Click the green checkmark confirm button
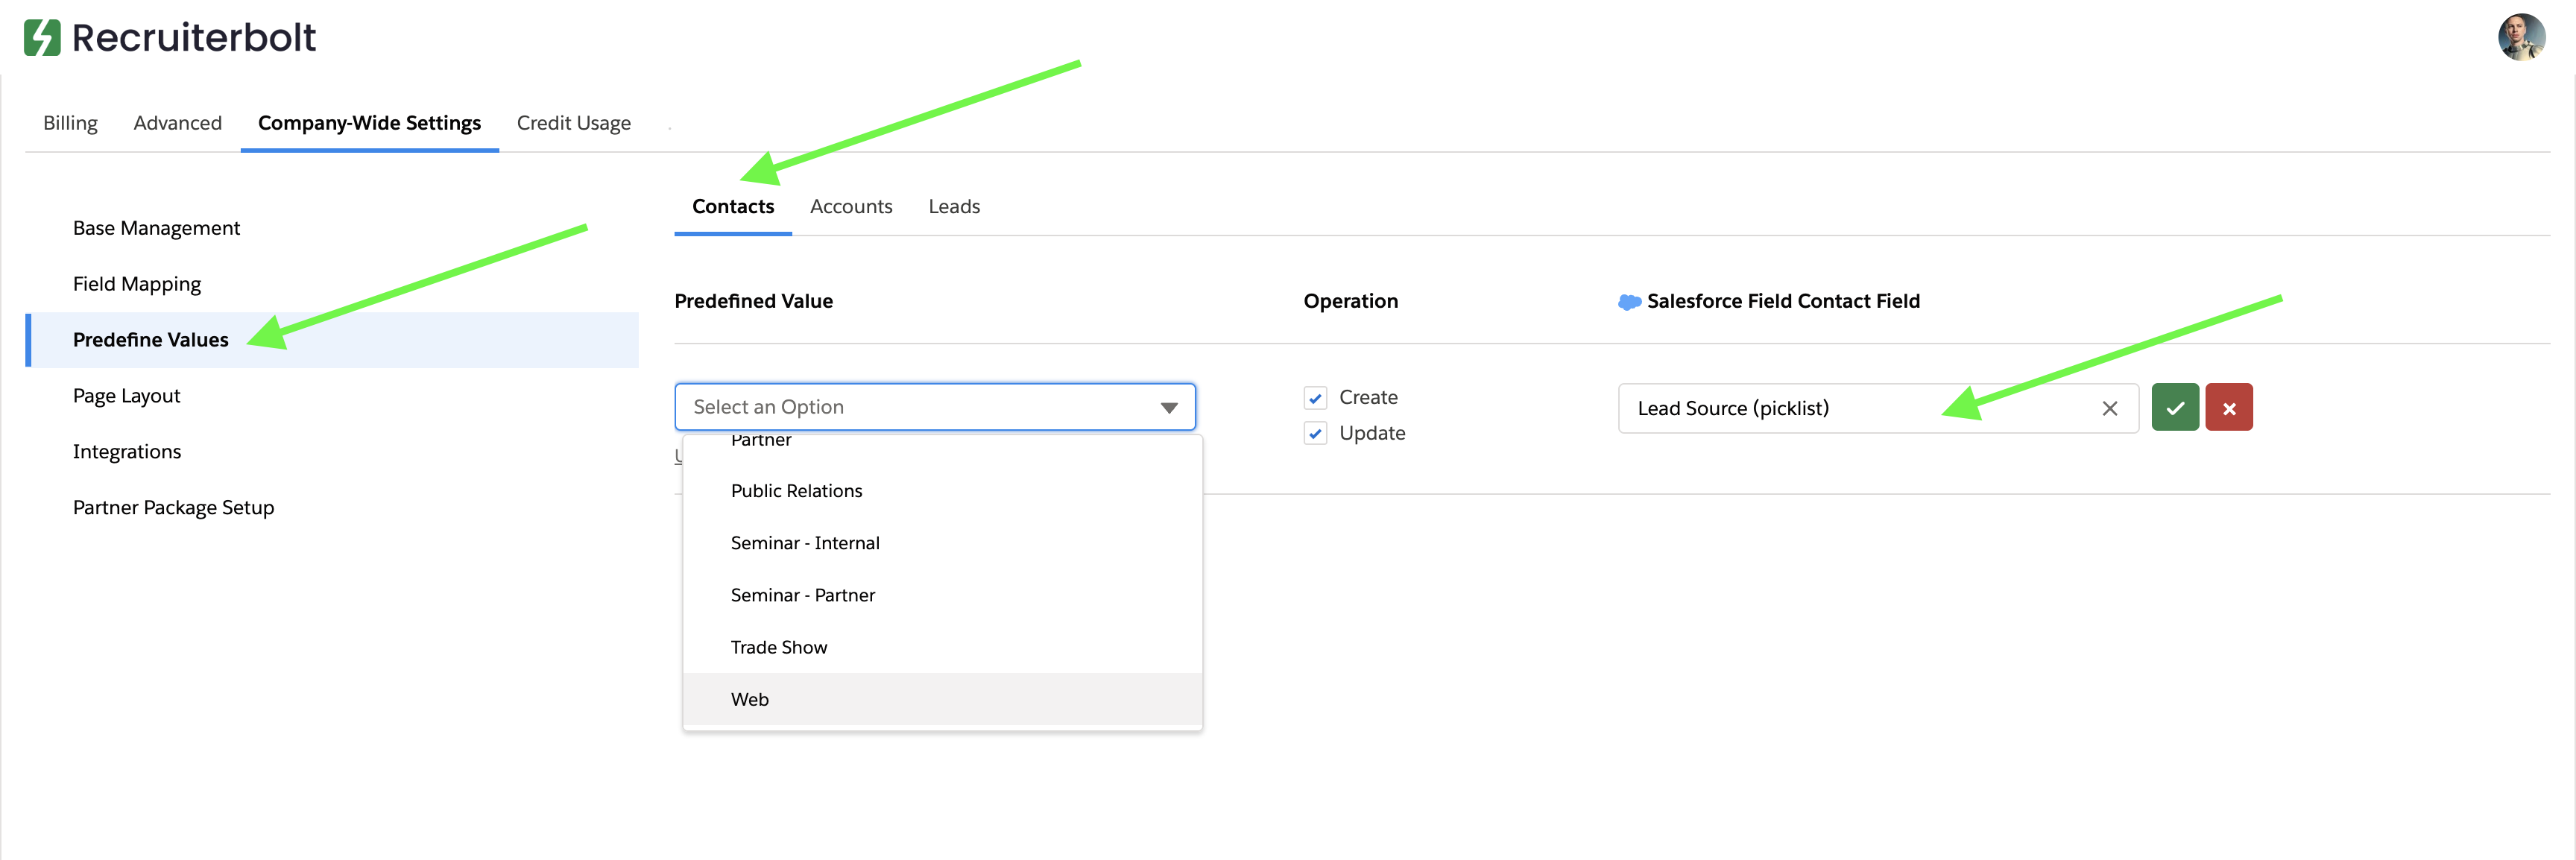The height and width of the screenshot is (860, 2576). (2174, 408)
